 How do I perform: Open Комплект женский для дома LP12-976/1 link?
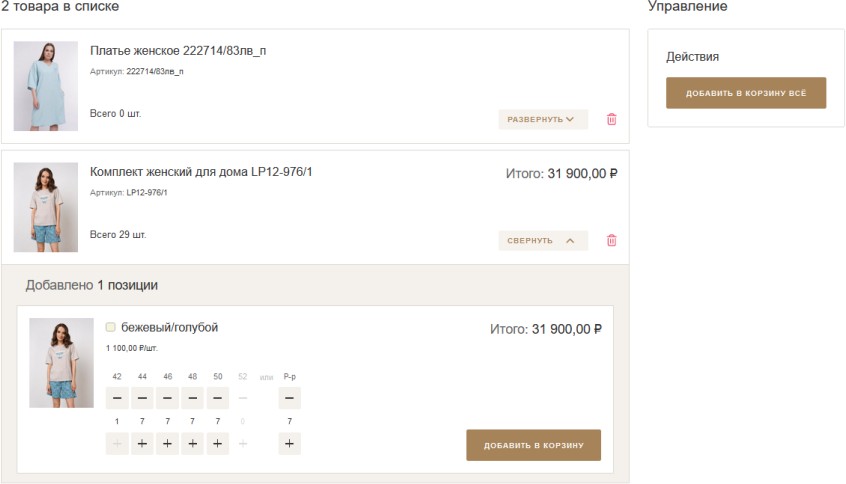pos(201,172)
